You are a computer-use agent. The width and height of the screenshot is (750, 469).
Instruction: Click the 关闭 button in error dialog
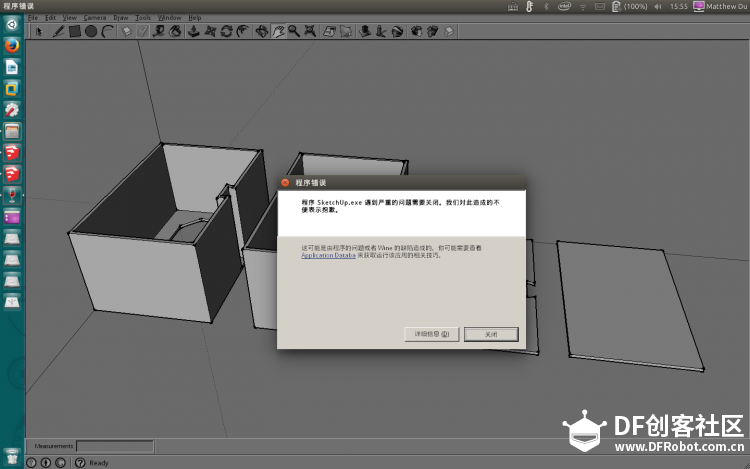point(491,334)
